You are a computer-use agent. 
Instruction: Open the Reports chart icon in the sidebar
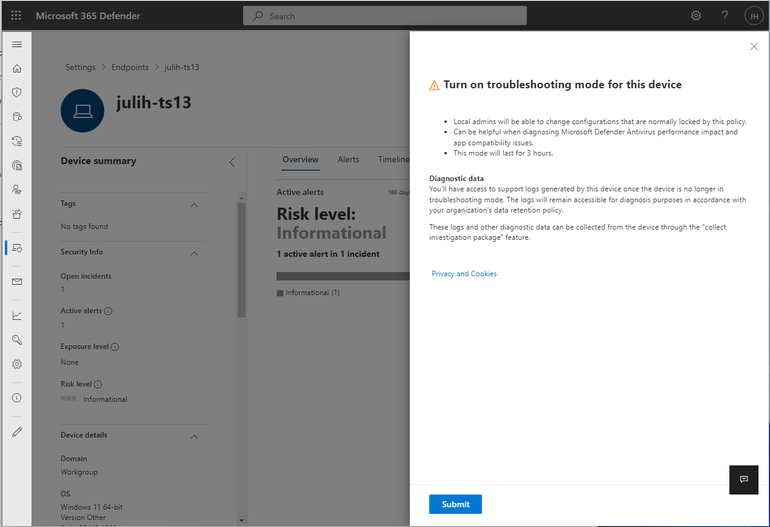click(17, 315)
